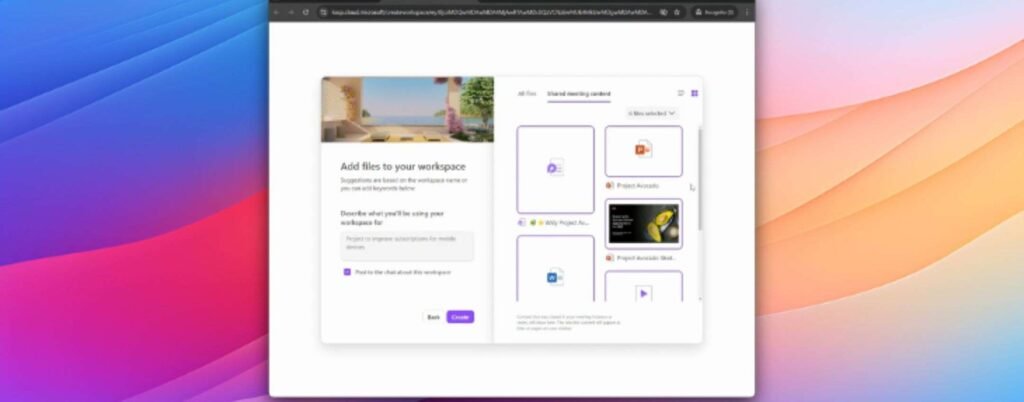
Task: Select the Project Avocado PowerPoint file tile
Action: [x=643, y=151]
